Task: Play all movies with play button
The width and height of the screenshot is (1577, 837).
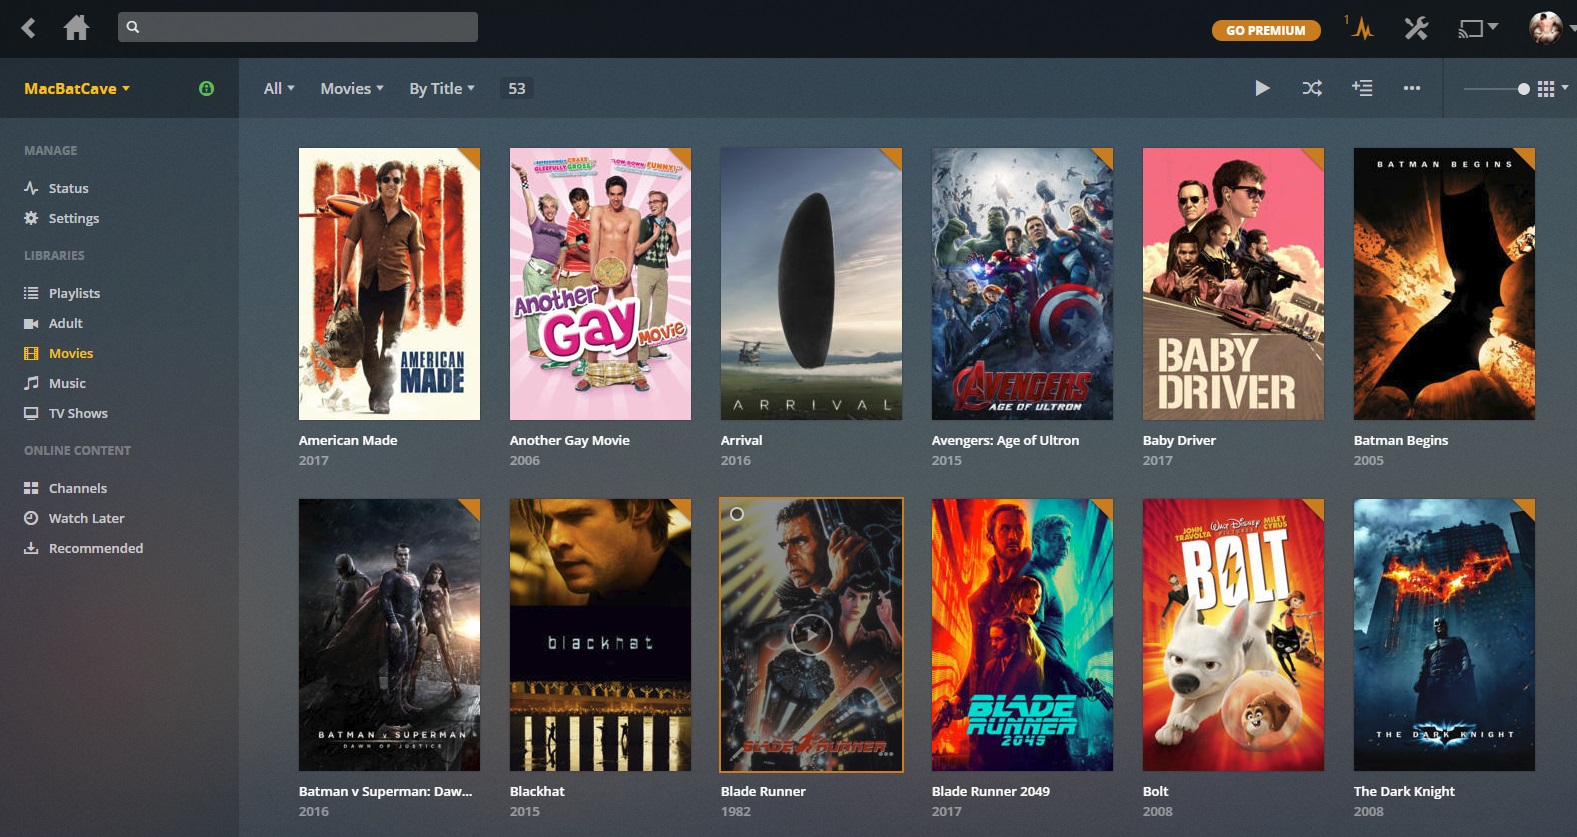Action: (1263, 88)
